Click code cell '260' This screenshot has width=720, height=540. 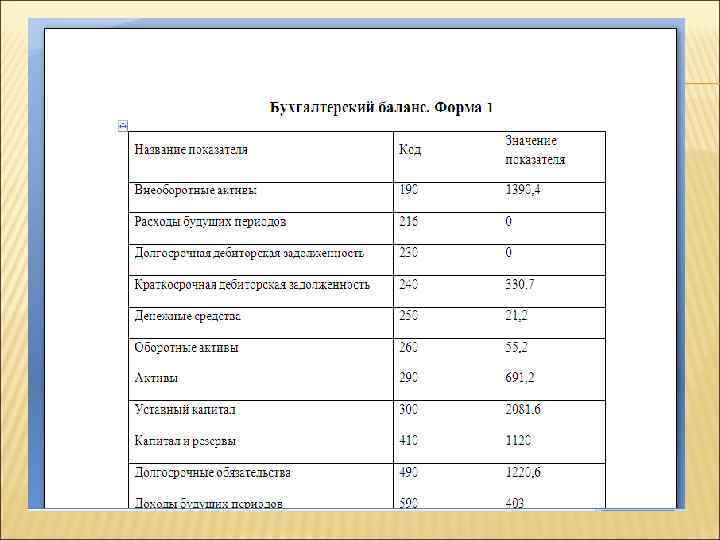click(x=408, y=348)
